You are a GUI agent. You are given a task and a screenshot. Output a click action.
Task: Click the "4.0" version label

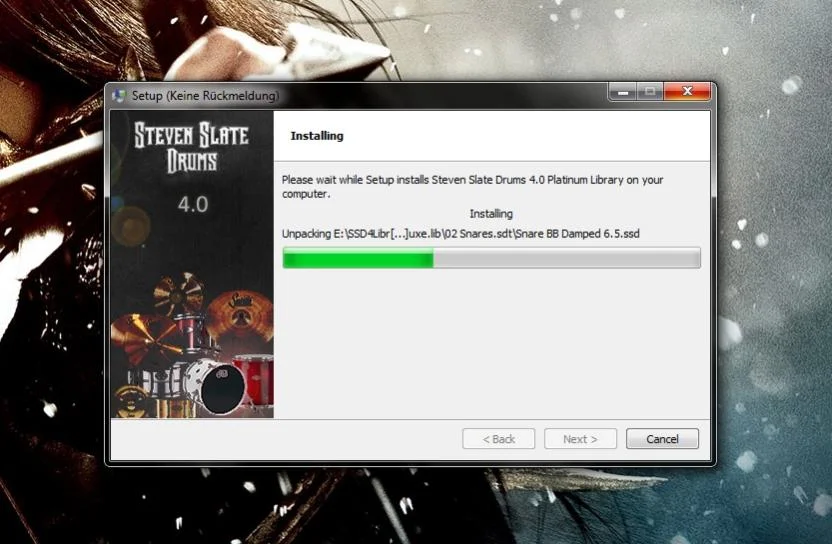pos(193,204)
